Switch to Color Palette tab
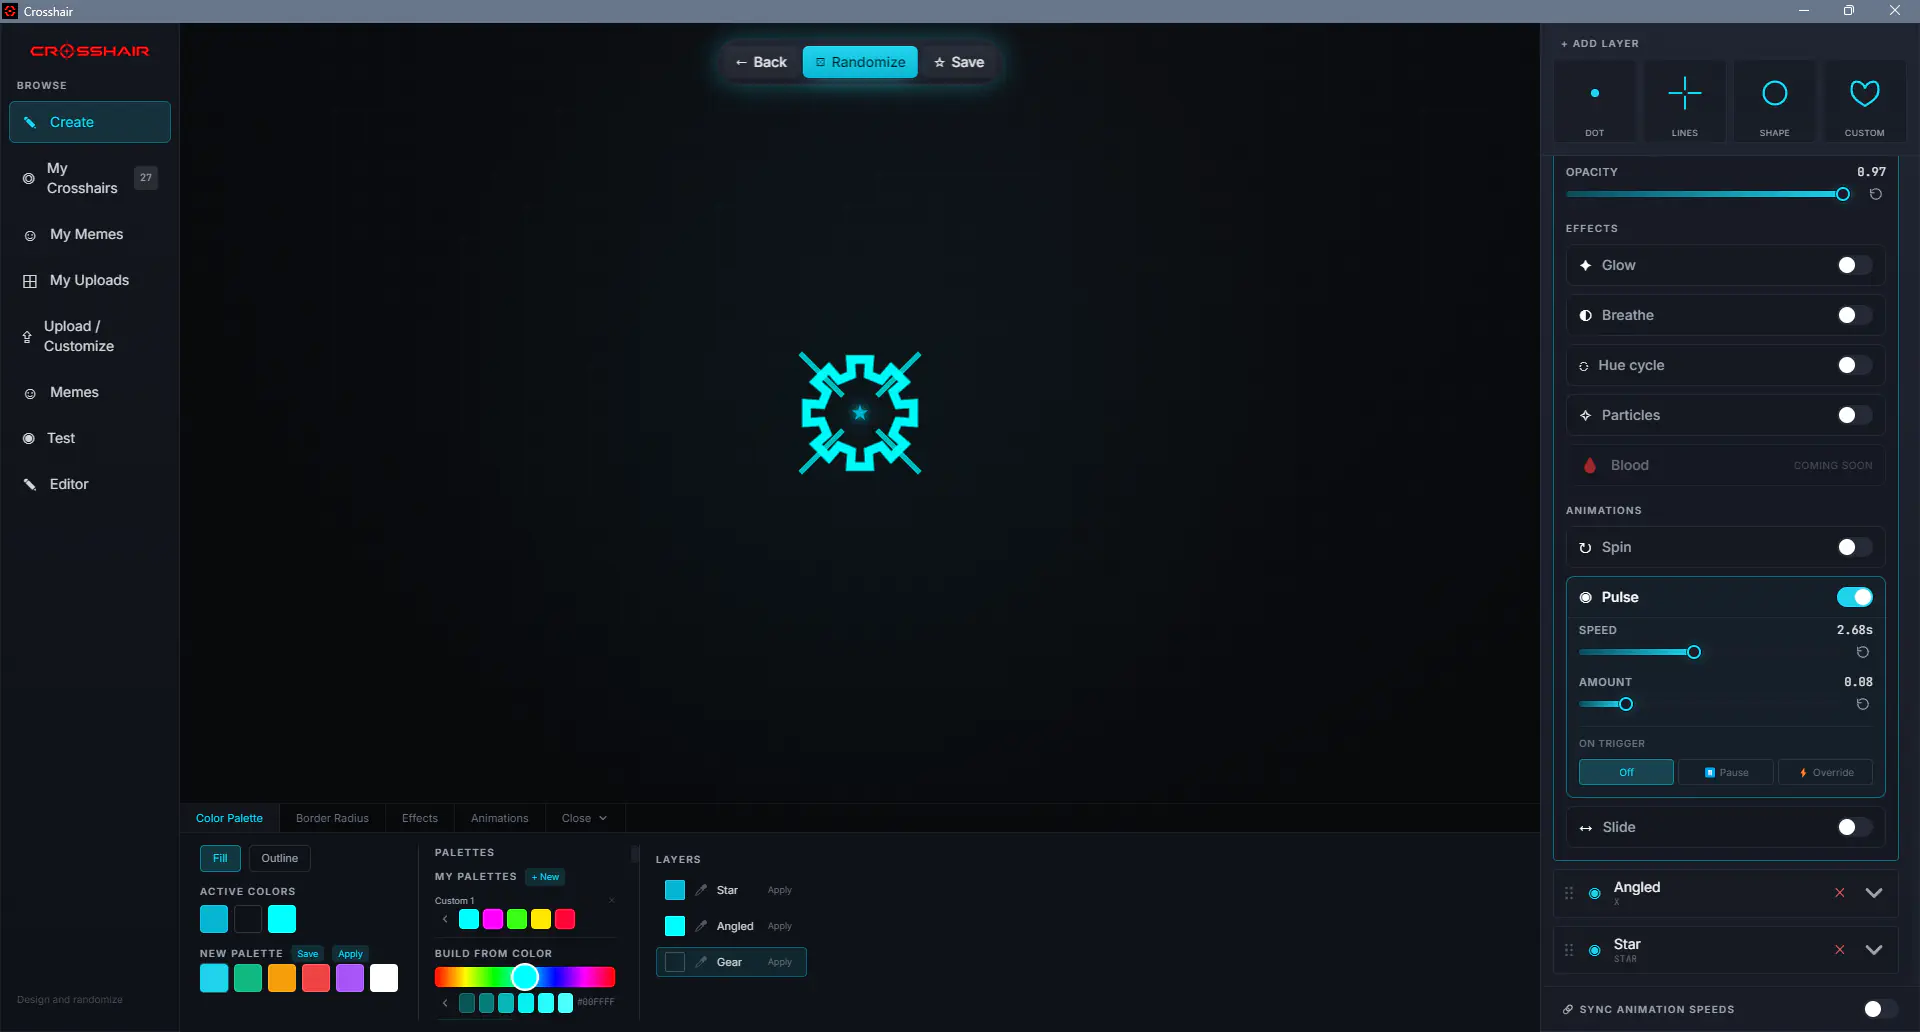 coord(229,818)
